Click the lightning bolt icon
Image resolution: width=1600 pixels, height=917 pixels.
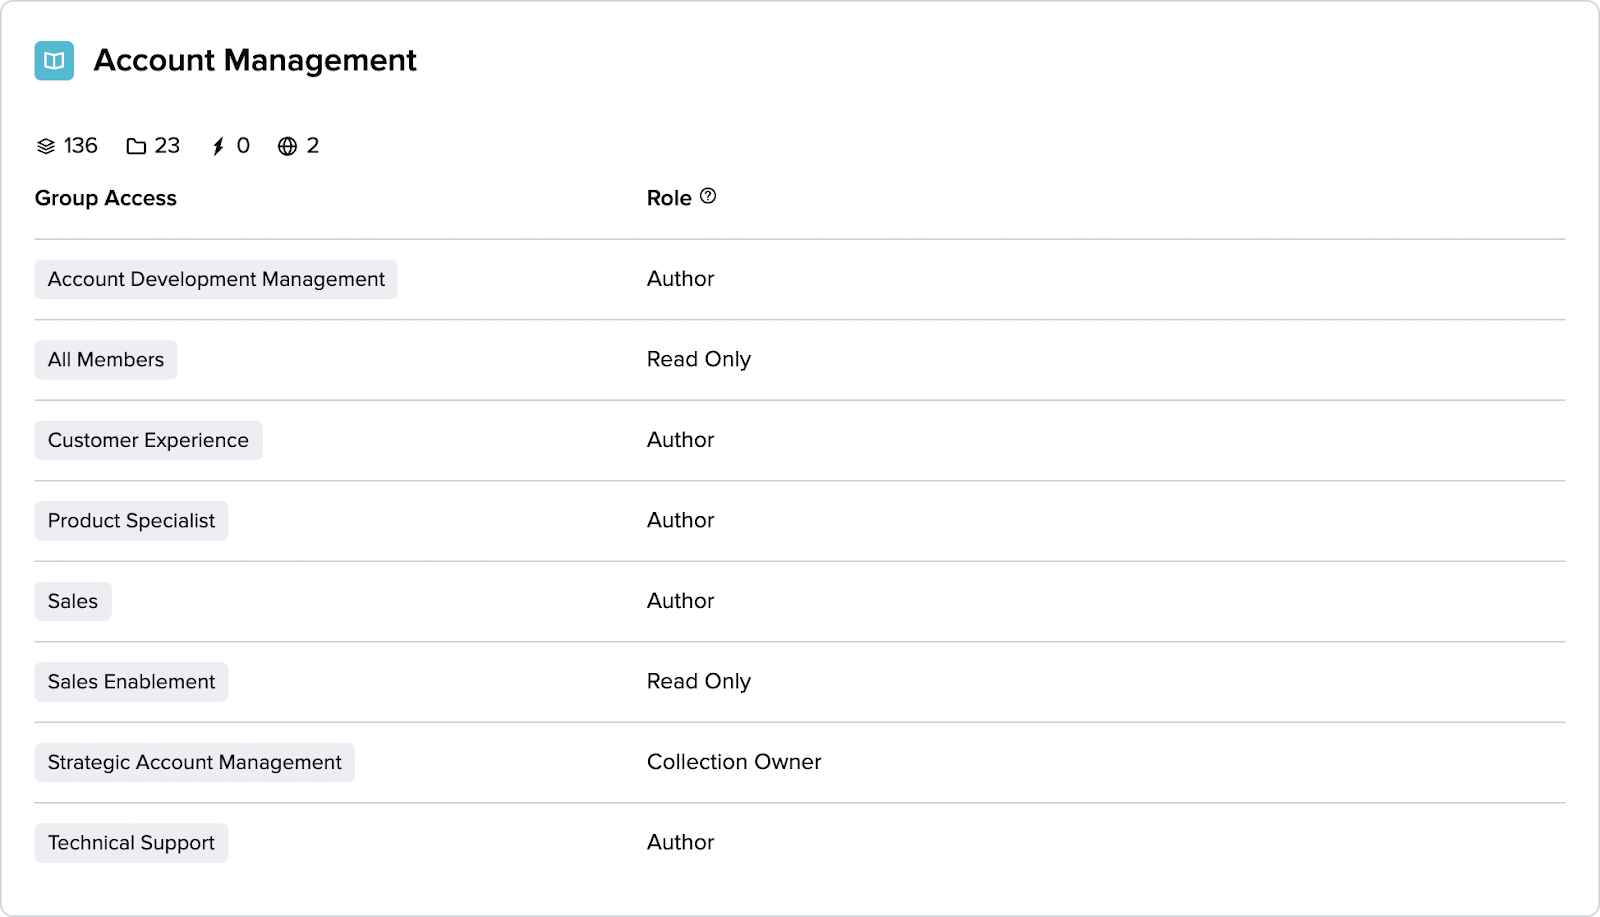(x=218, y=146)
